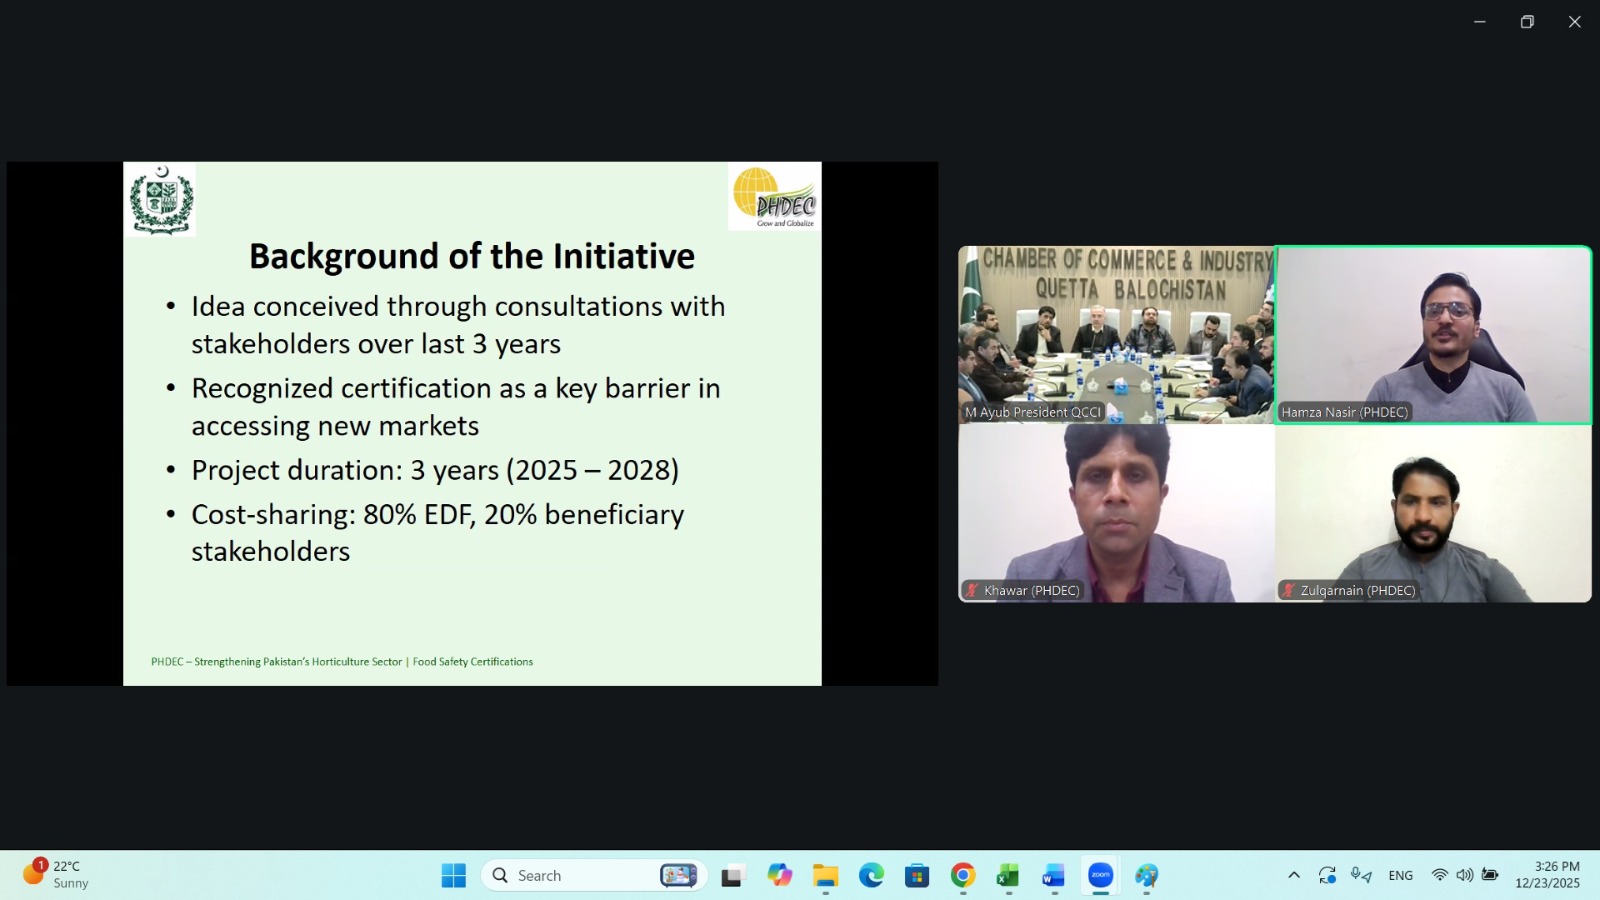Select Hamza Nasir (PHDEC) video tile
Viewport: 1600px width, 900px height.
point(1432,335)
